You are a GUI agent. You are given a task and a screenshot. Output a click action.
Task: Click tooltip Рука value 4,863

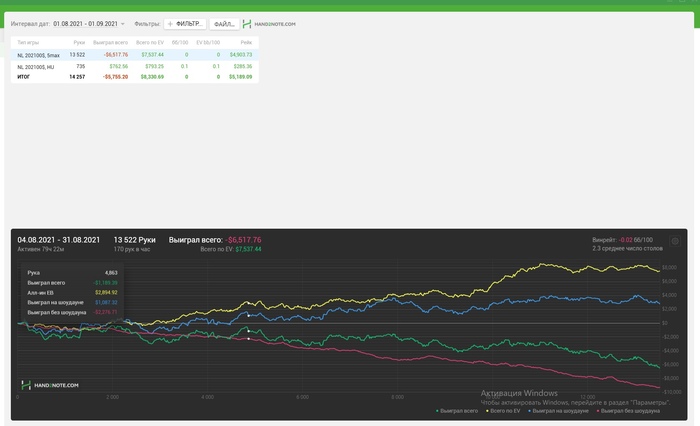(111, 273)
